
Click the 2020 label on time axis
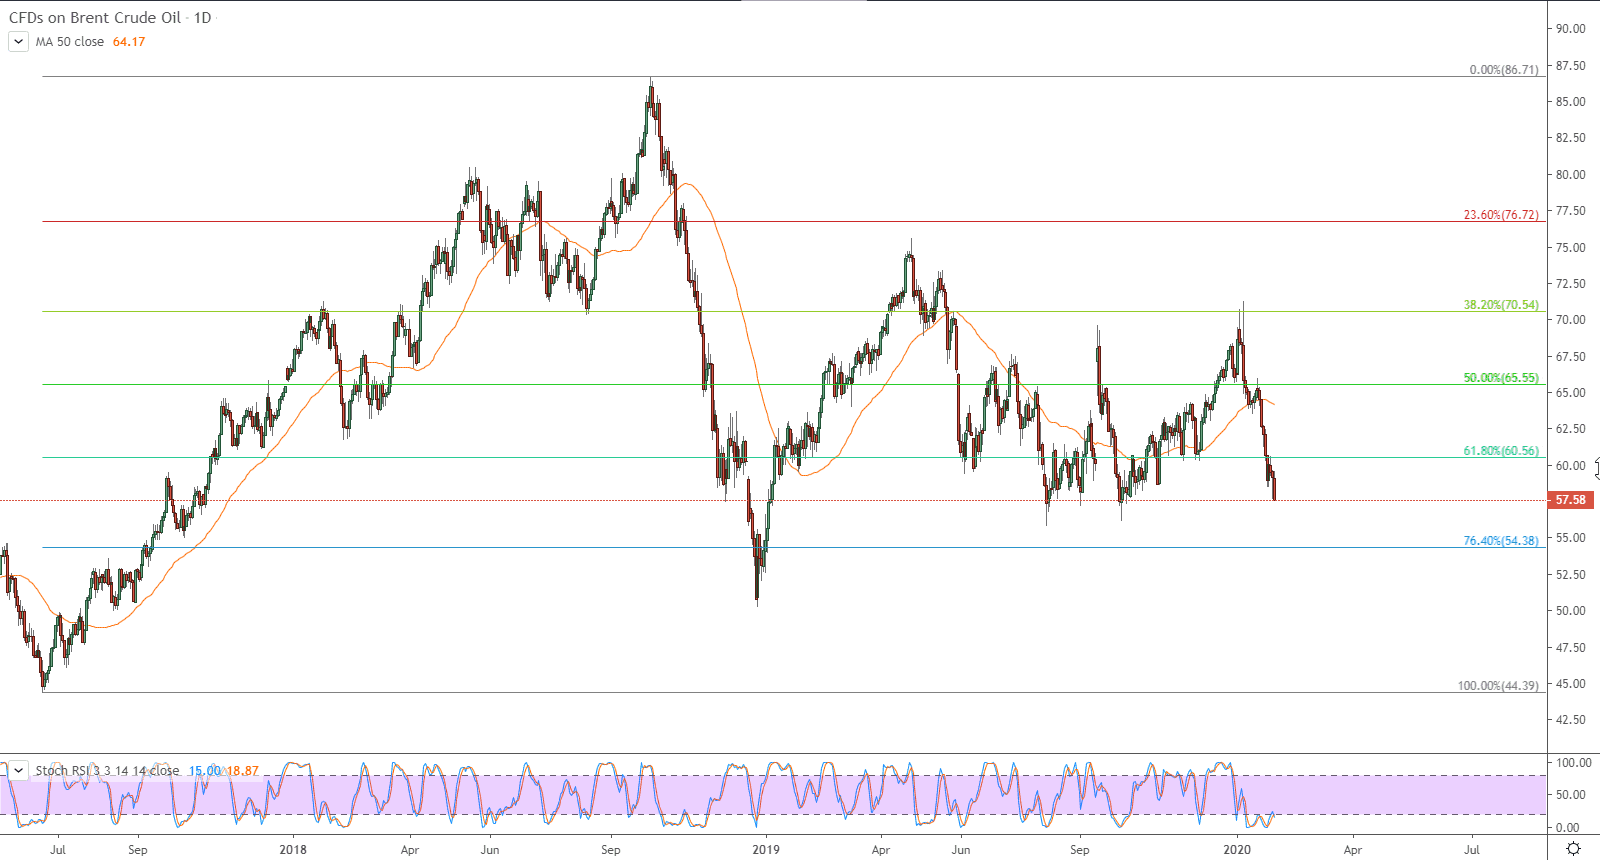click(1237, 850)
